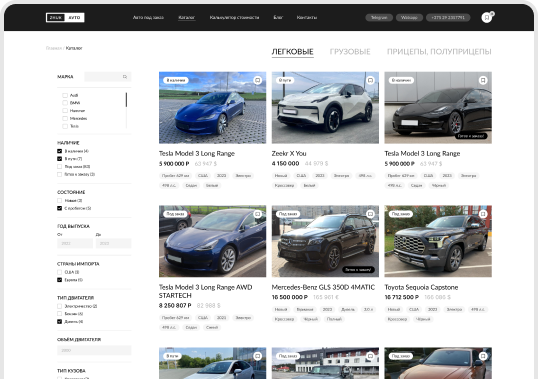538x379 pixels.
Task: Open the favorites bookmark icon in header
Action: tap(487, 17)
